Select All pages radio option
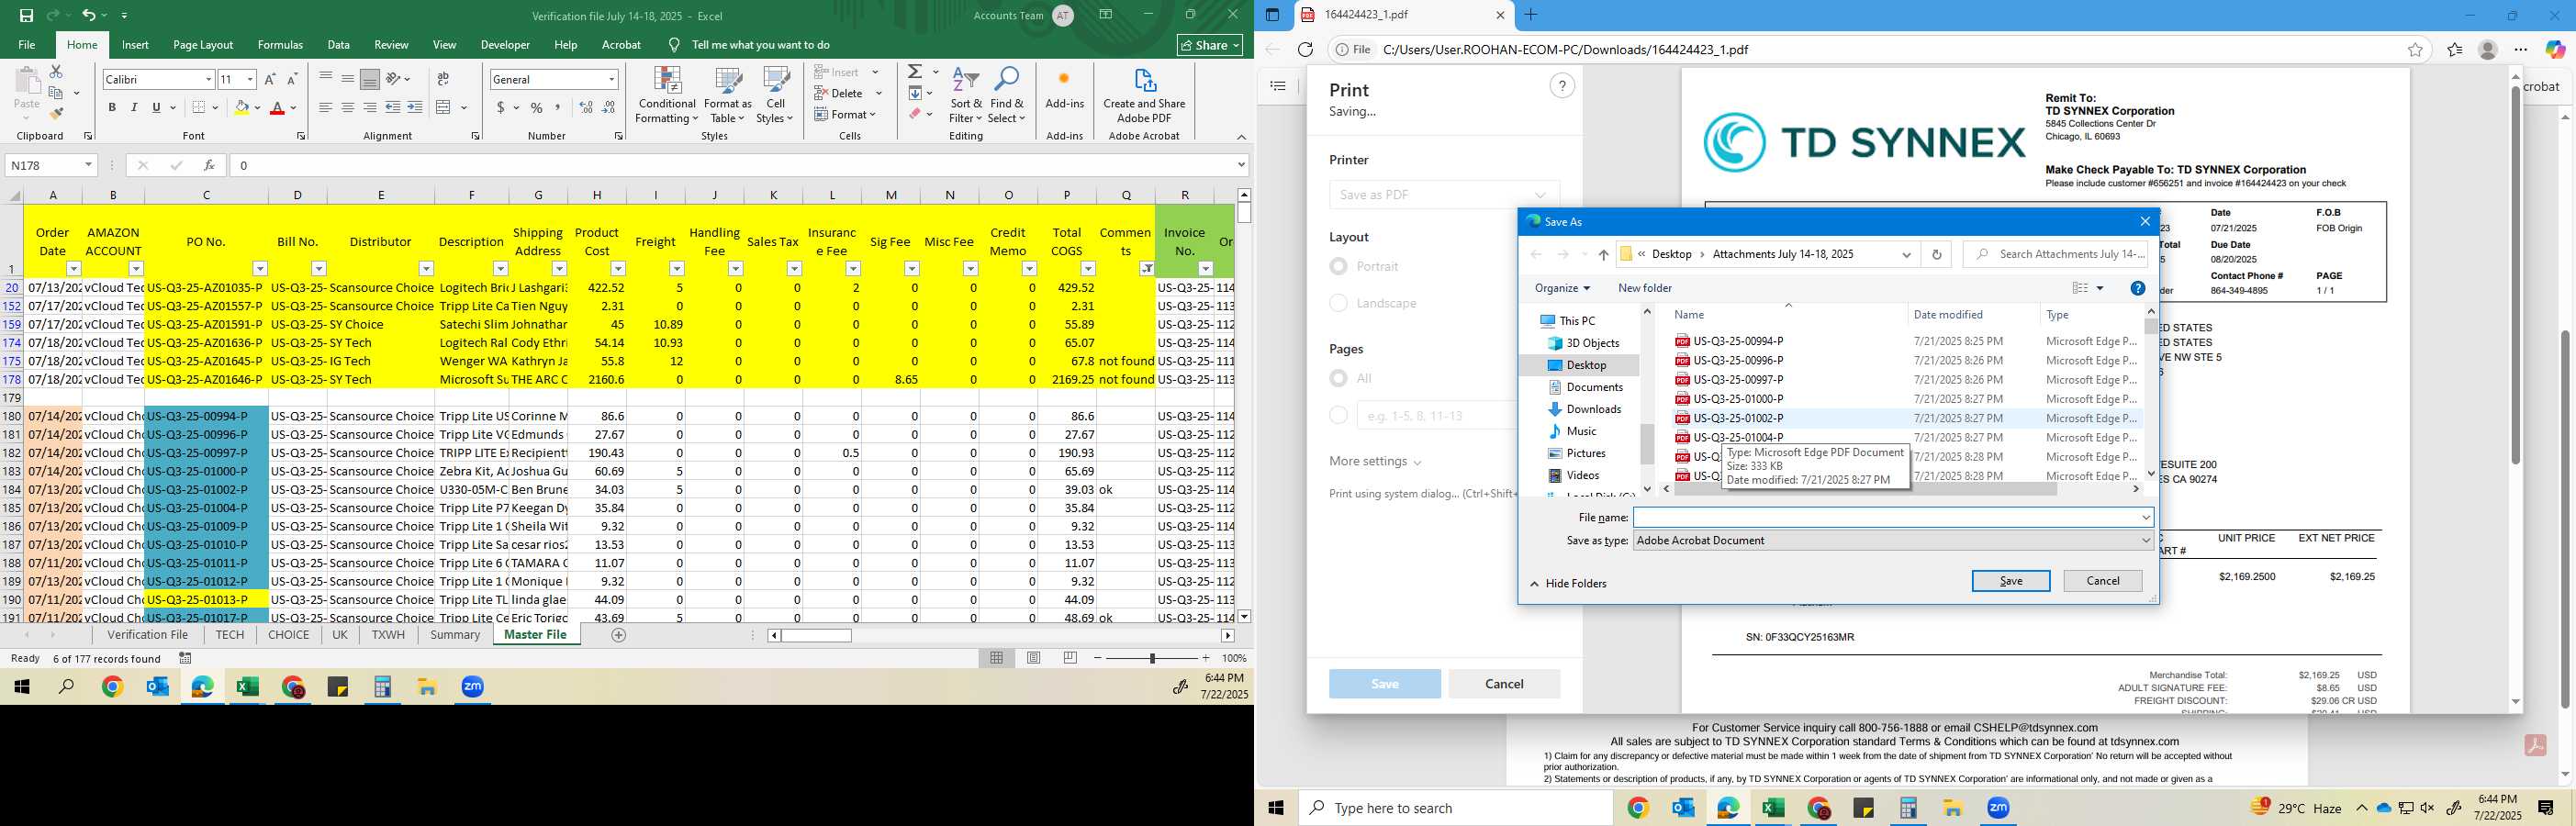Image resolution: width=2576 pixels, height=826 pixels. tap(1338, 378)
